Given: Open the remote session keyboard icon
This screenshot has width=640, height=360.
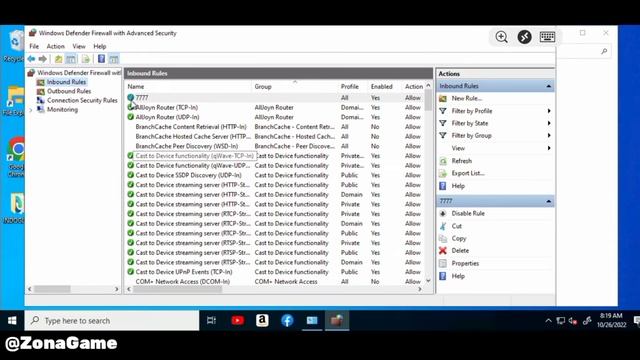Looking at the screenshot, I should [547, 37].
